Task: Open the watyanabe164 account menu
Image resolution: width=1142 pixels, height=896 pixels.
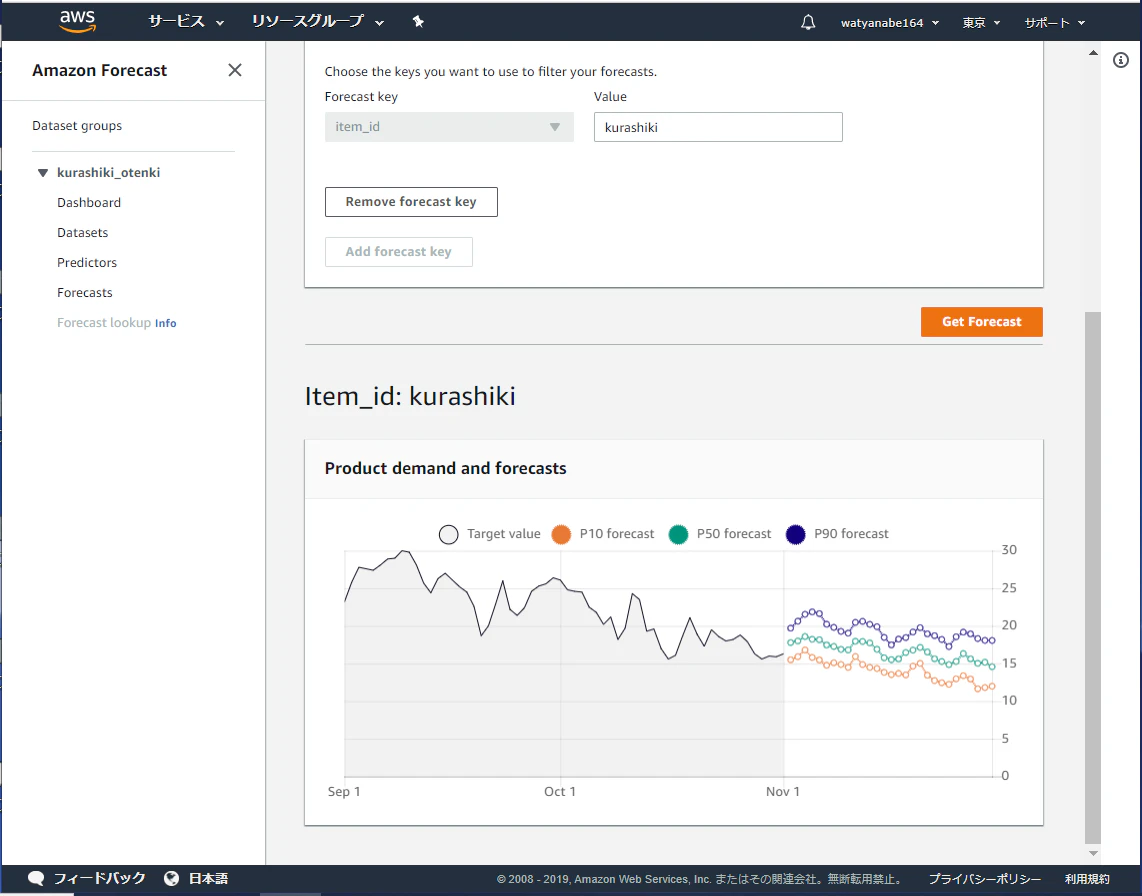Action: click(889, 23)
